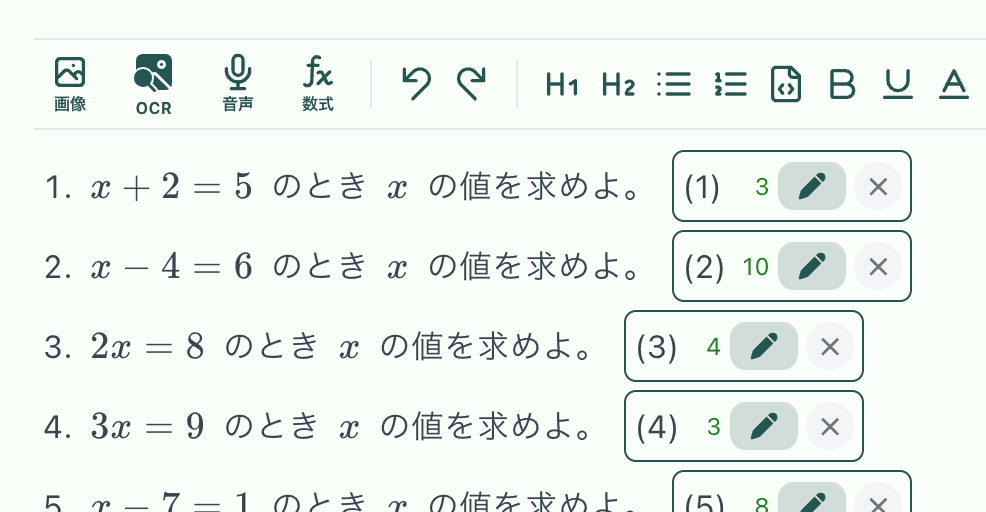The image size is (986, 512).
Task: Open the 数式 formula editor
Action: 318,83
